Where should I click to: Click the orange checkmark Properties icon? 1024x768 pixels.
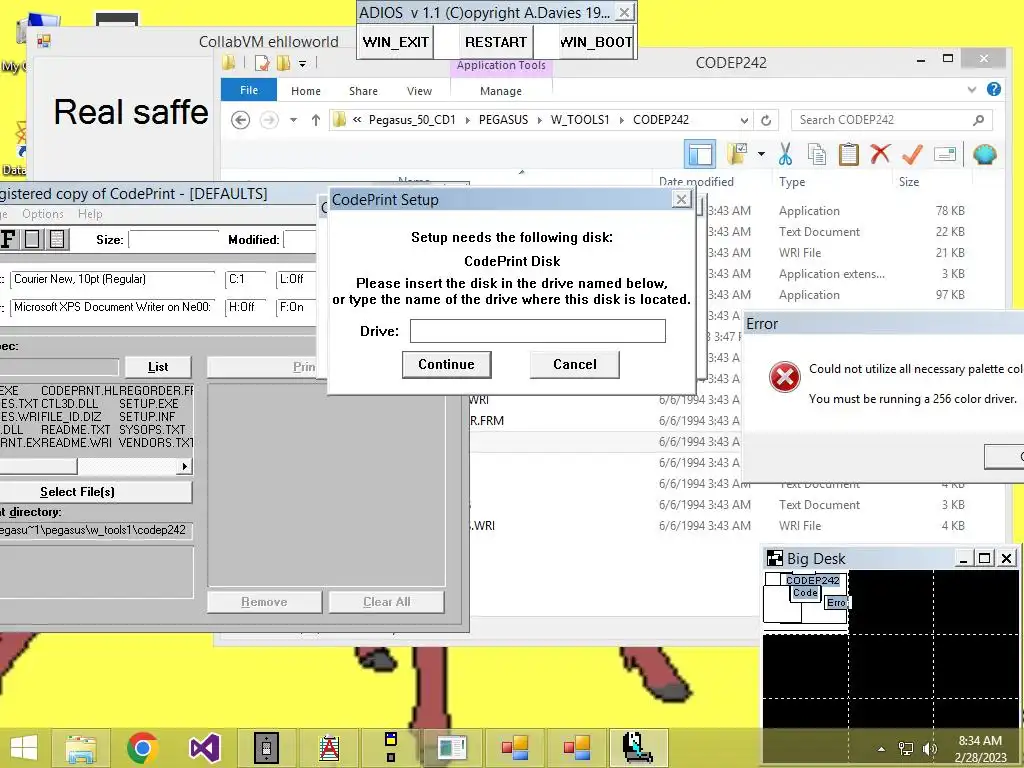(x=912, y=155)
